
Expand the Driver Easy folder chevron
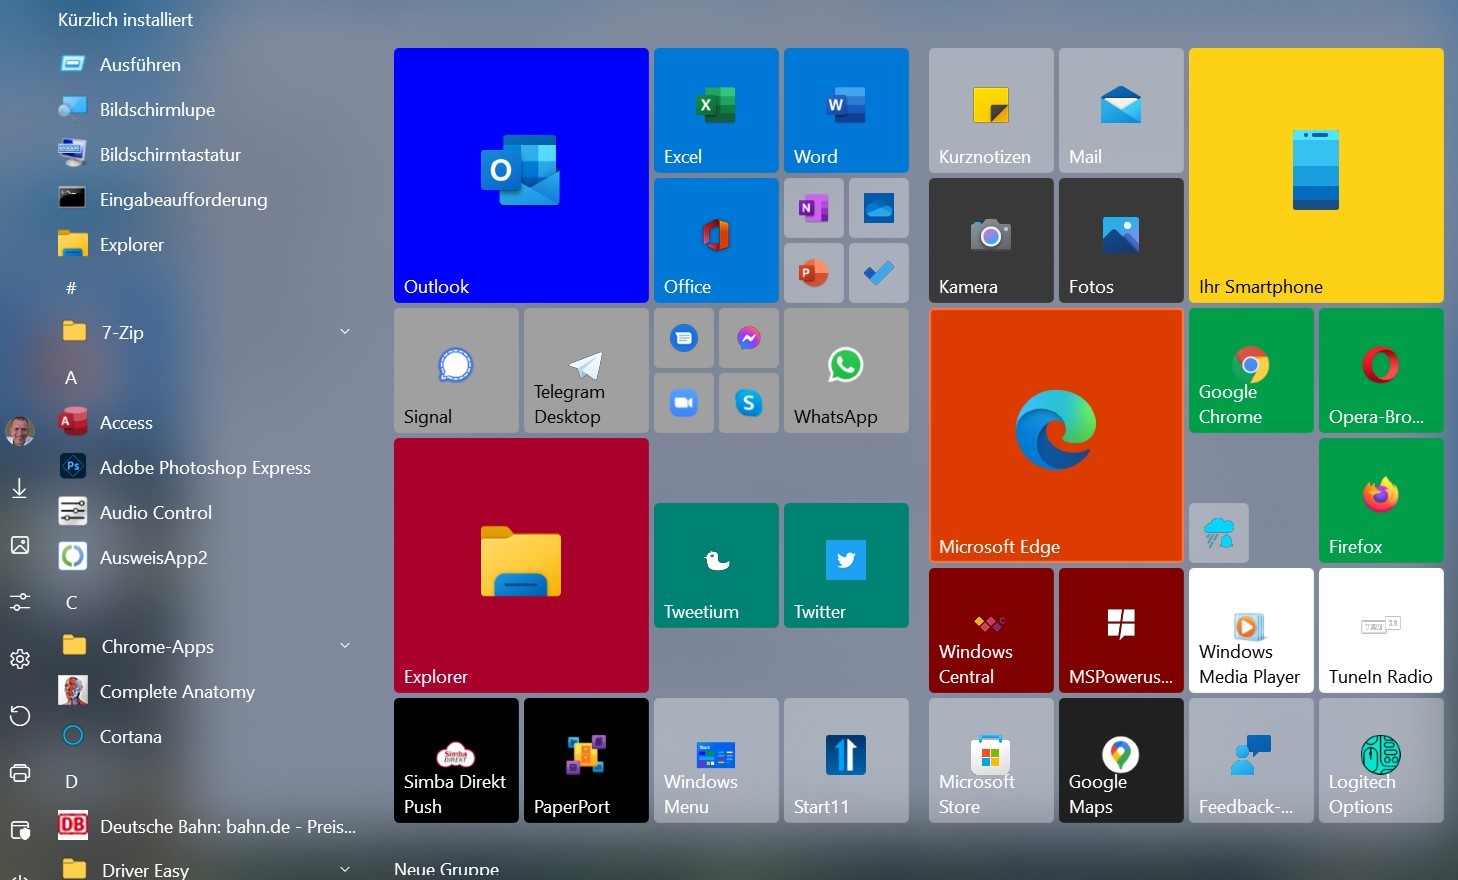(345, 869)
